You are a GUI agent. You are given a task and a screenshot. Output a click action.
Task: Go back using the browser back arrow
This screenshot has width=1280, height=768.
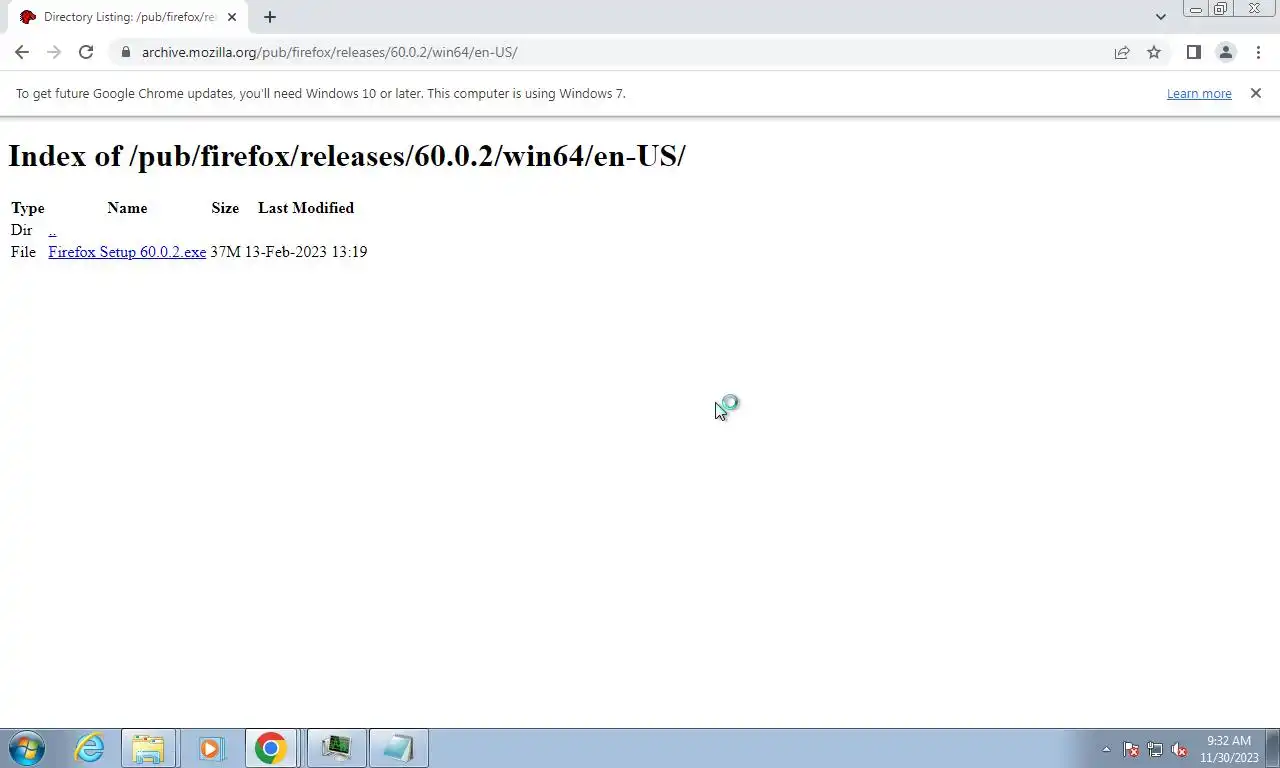tap(22, 52)
